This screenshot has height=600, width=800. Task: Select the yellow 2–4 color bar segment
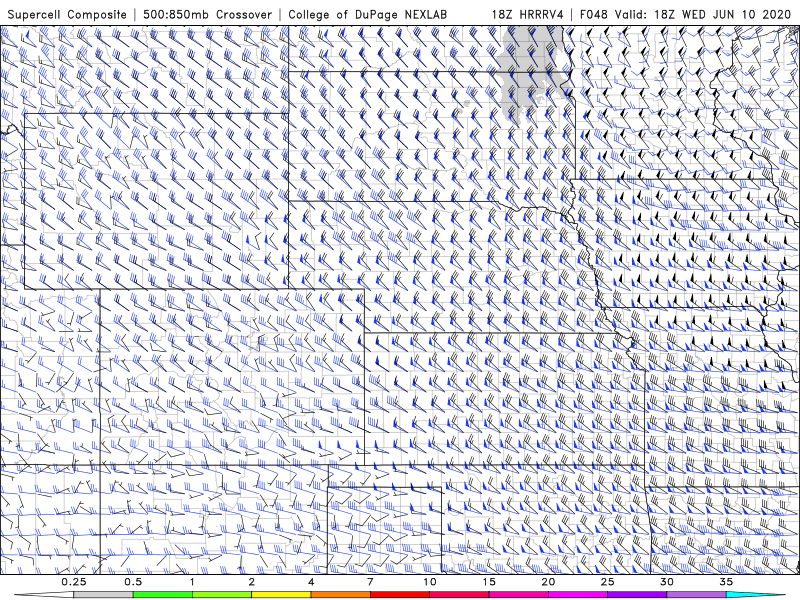(281, 595)
